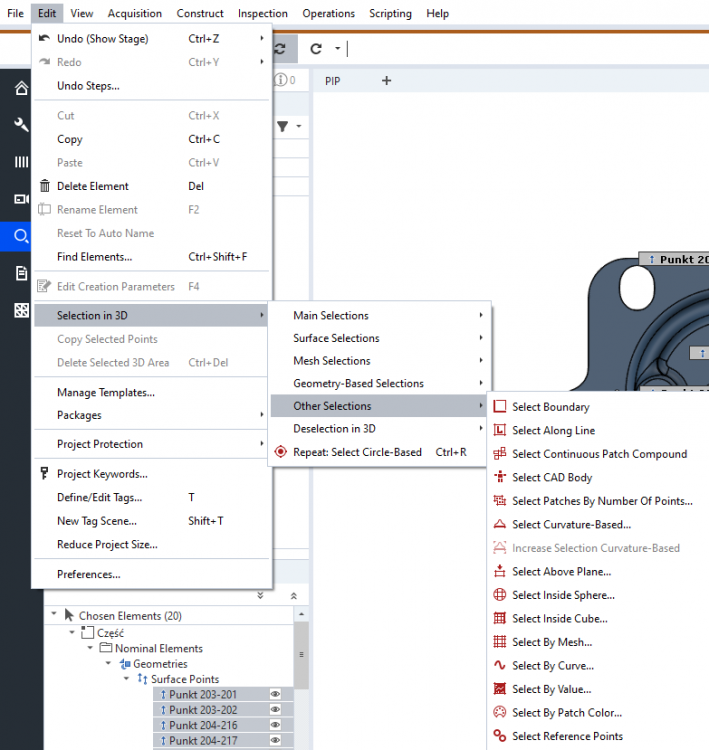Click the Select Above Plane icon
Image resolution: width=709 pixels, height=750 pixels.
pos(499,571)
